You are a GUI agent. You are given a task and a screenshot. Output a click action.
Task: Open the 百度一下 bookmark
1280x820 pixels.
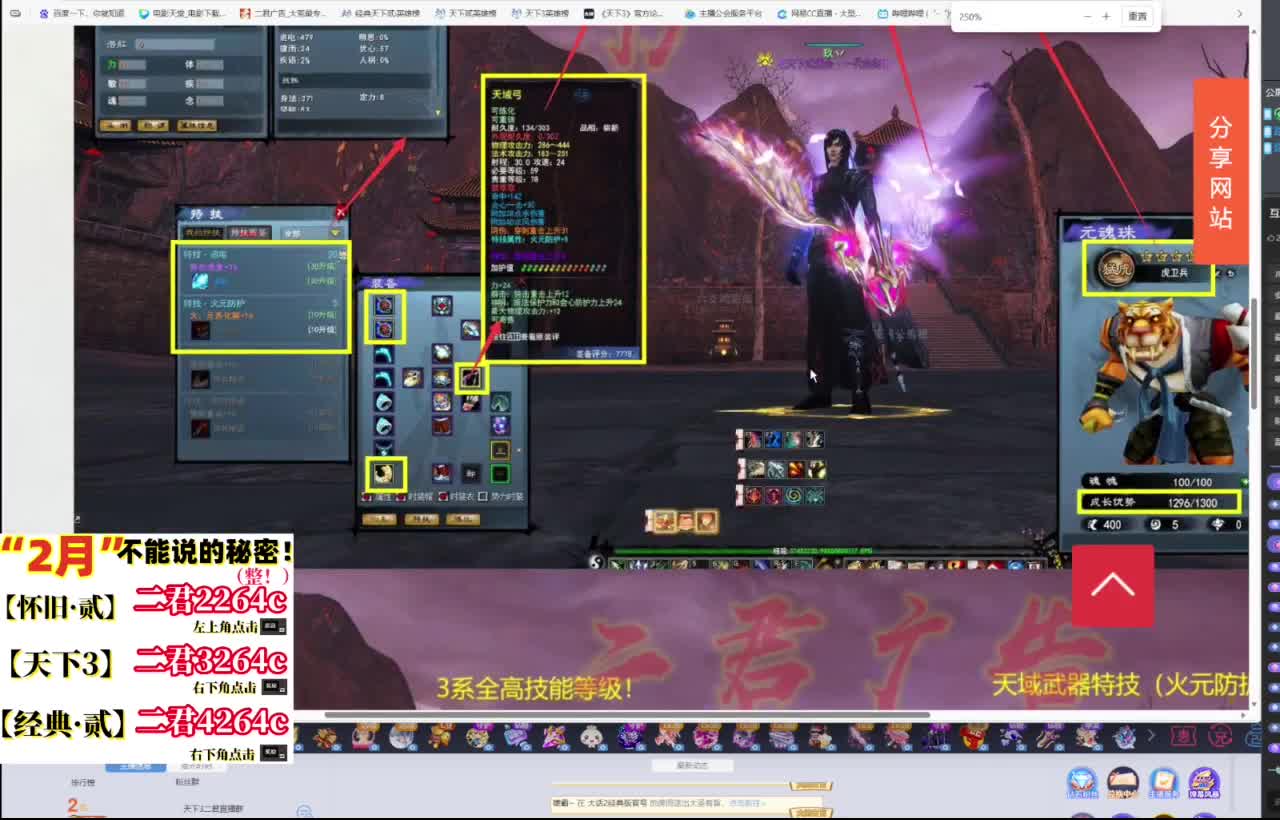[x=82, y=14]
